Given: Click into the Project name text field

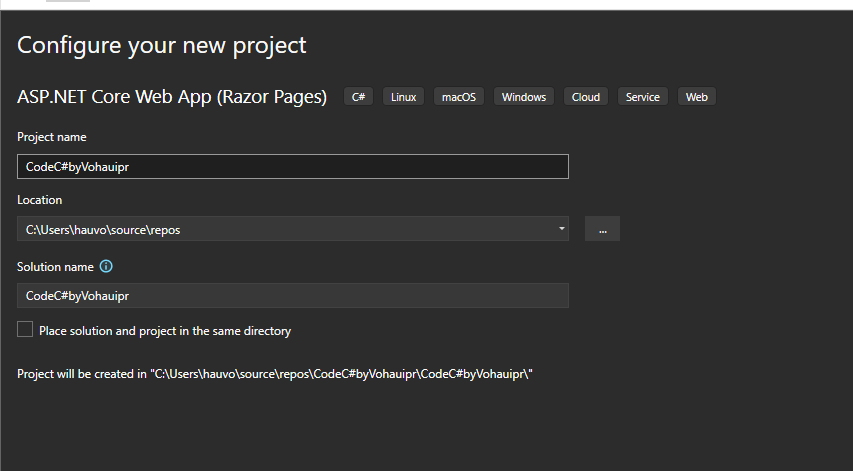Looking at the screenshot, I should pos(292,167).
